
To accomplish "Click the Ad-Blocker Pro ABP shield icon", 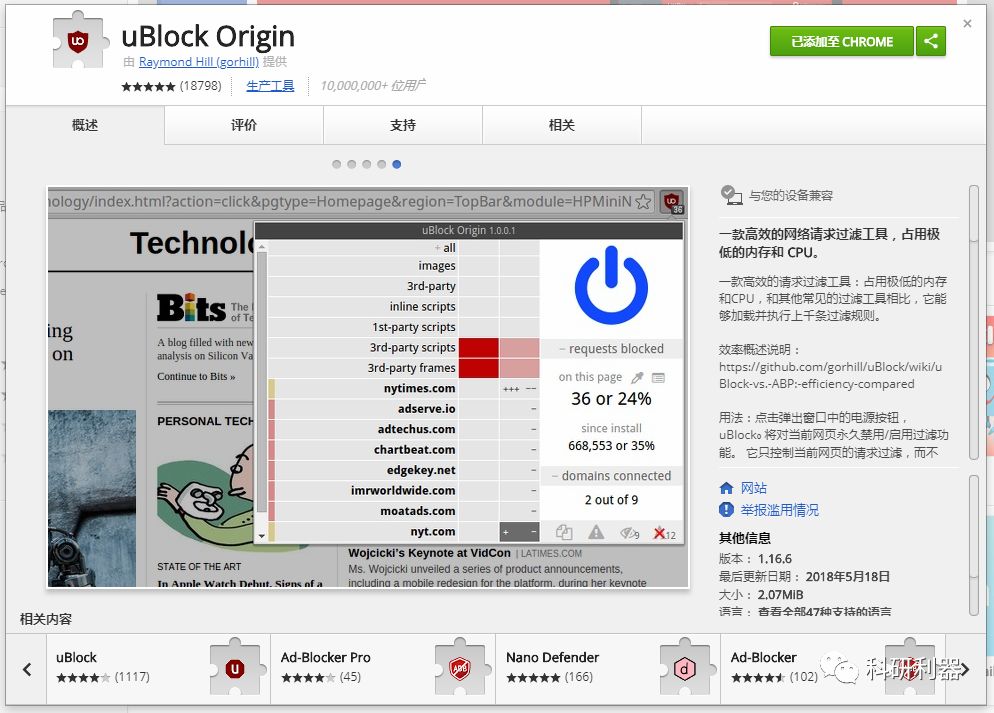I will tap(460, 668).
